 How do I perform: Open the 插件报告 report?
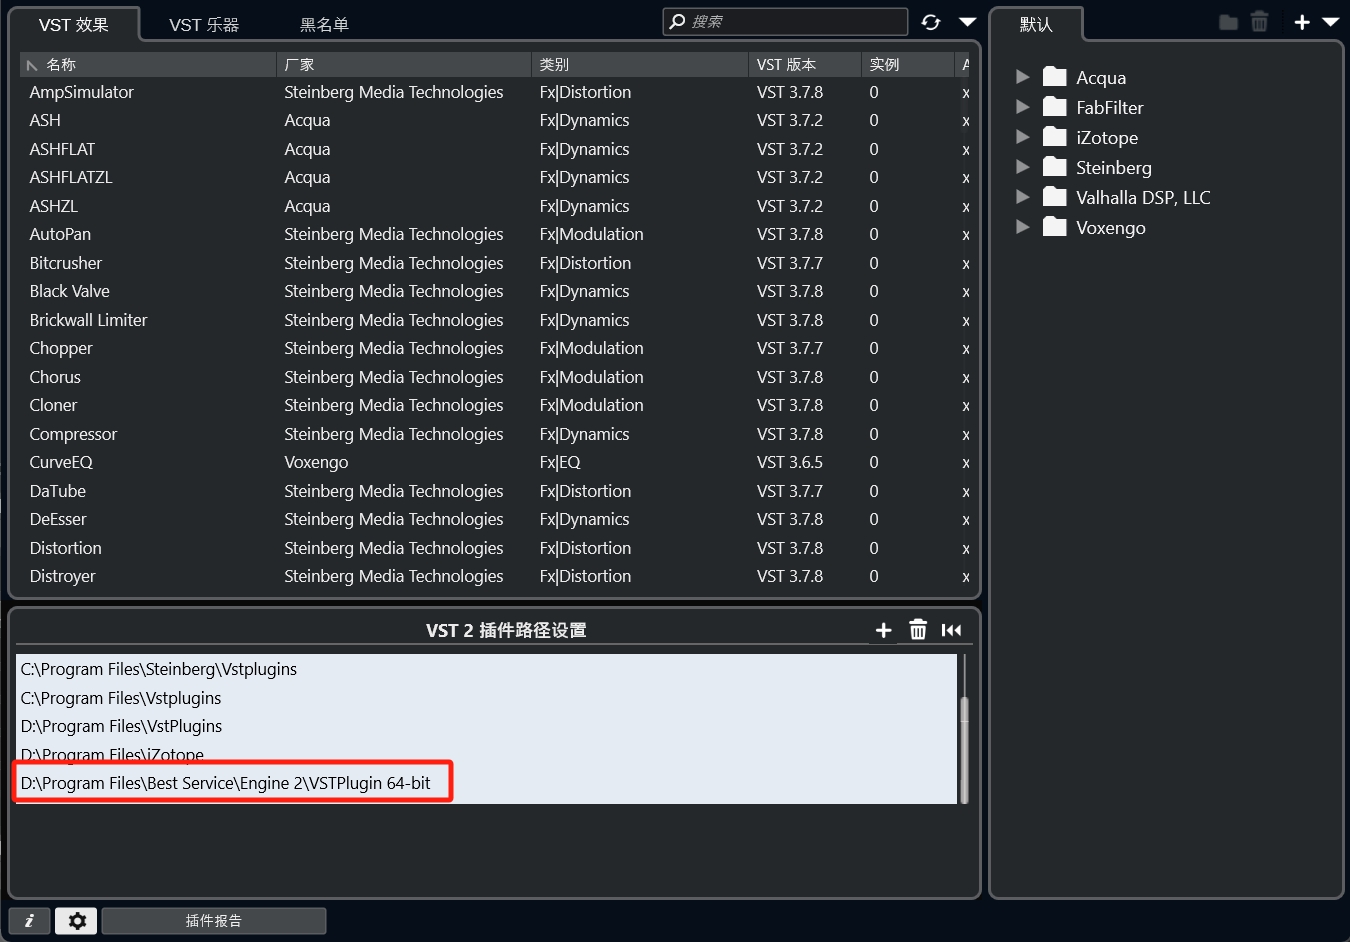(x=213, y=920)
